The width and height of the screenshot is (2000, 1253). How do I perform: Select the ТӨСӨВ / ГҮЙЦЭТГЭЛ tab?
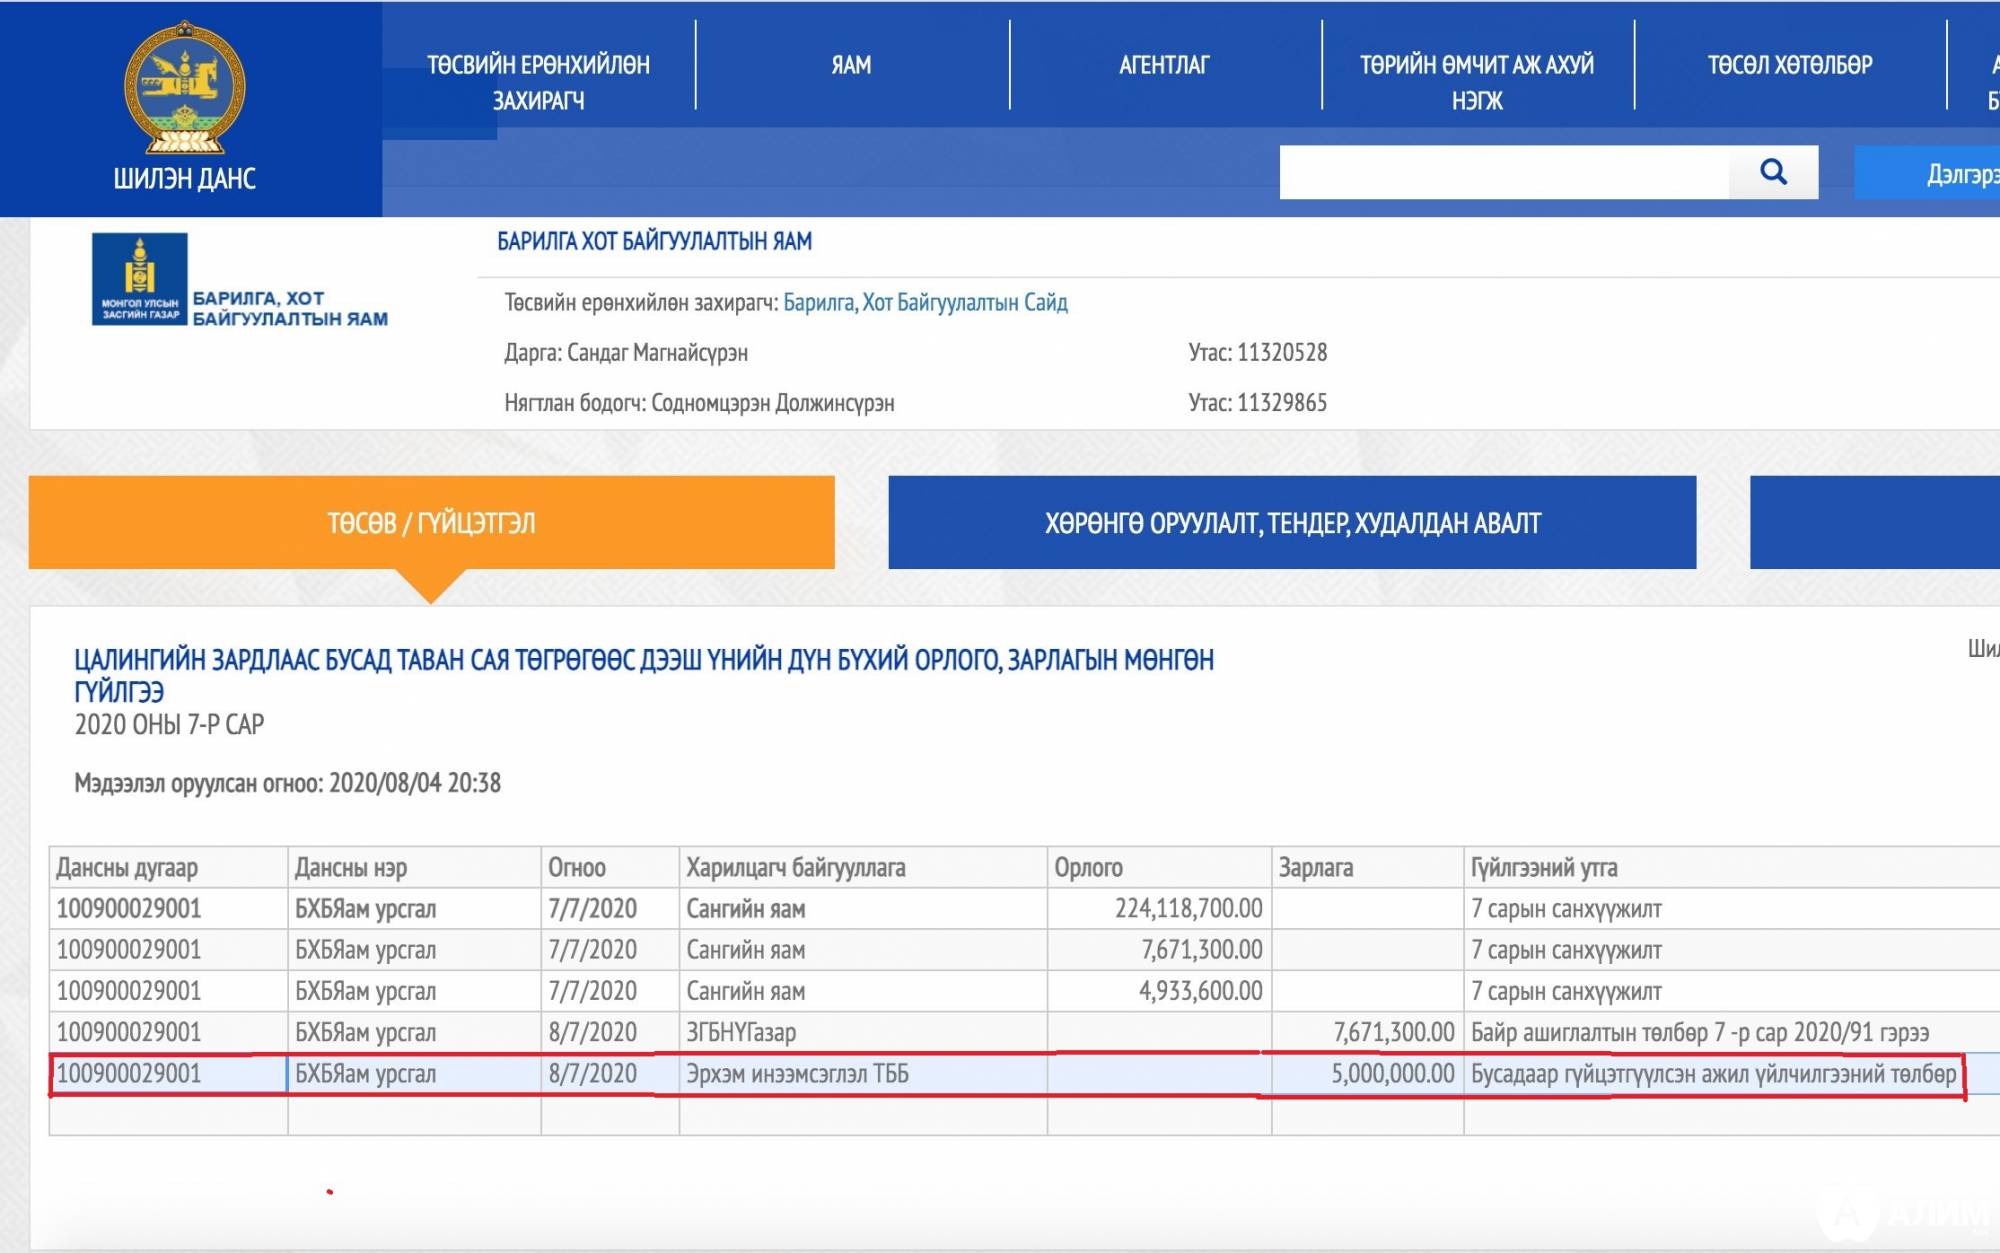(x=432, y=522)
